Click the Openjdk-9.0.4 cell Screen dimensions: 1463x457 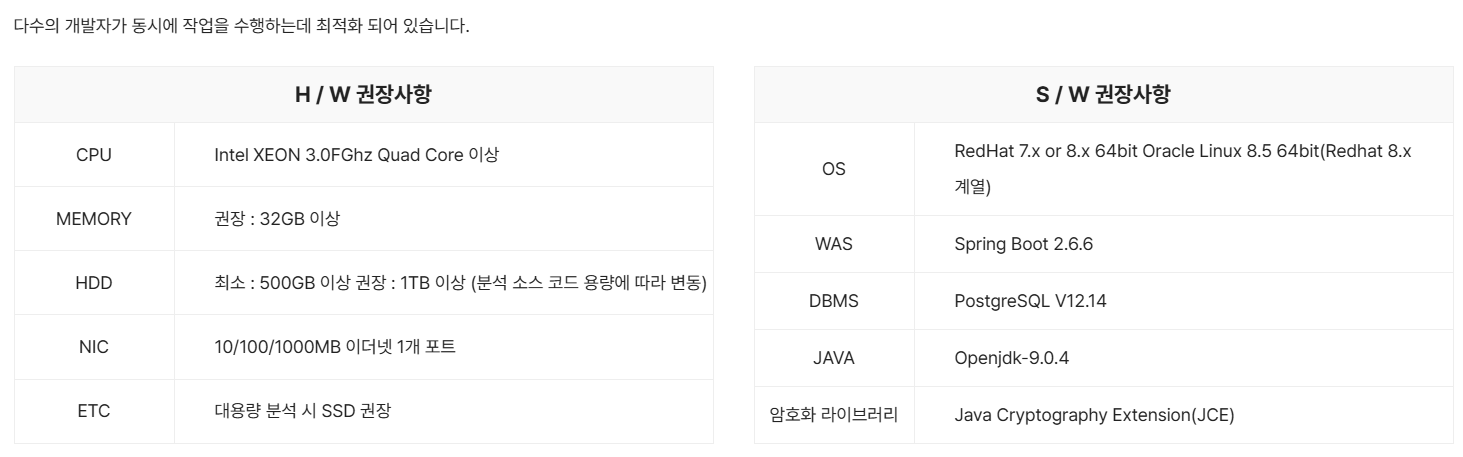[x=1011, y=358]
